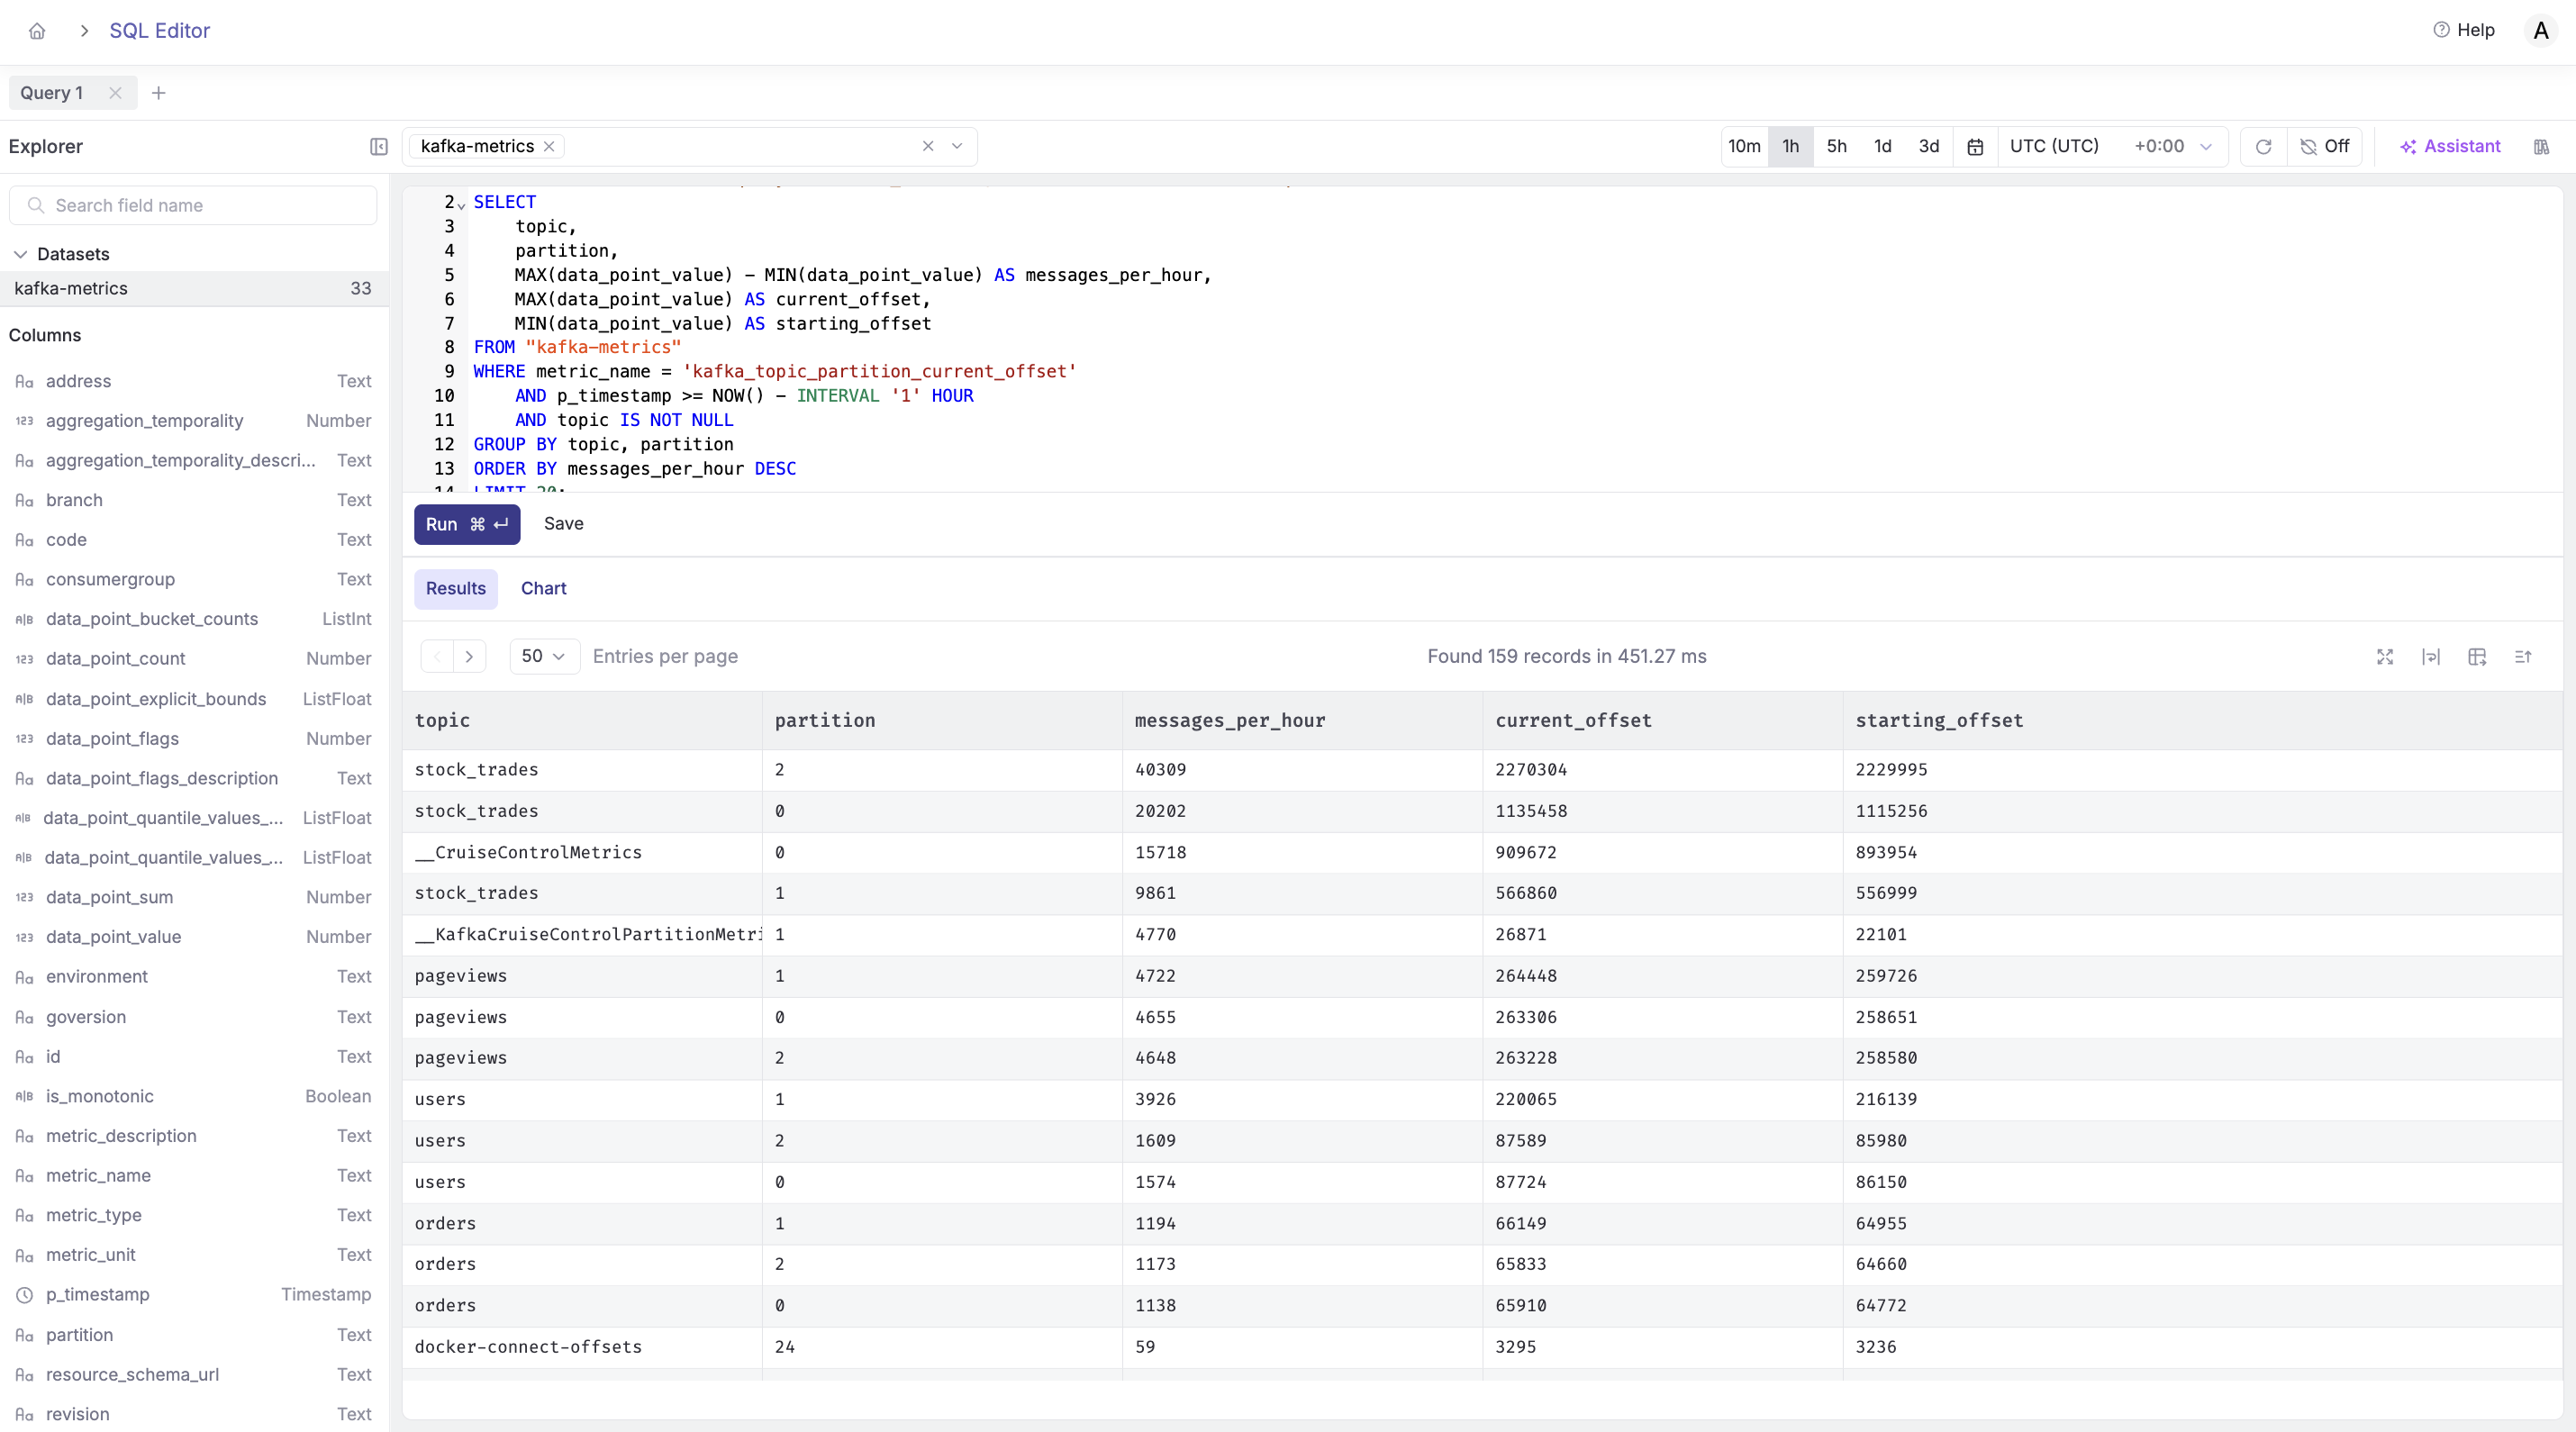
Task: Open the table columns settings icon
Action: tap(2477, 657)
